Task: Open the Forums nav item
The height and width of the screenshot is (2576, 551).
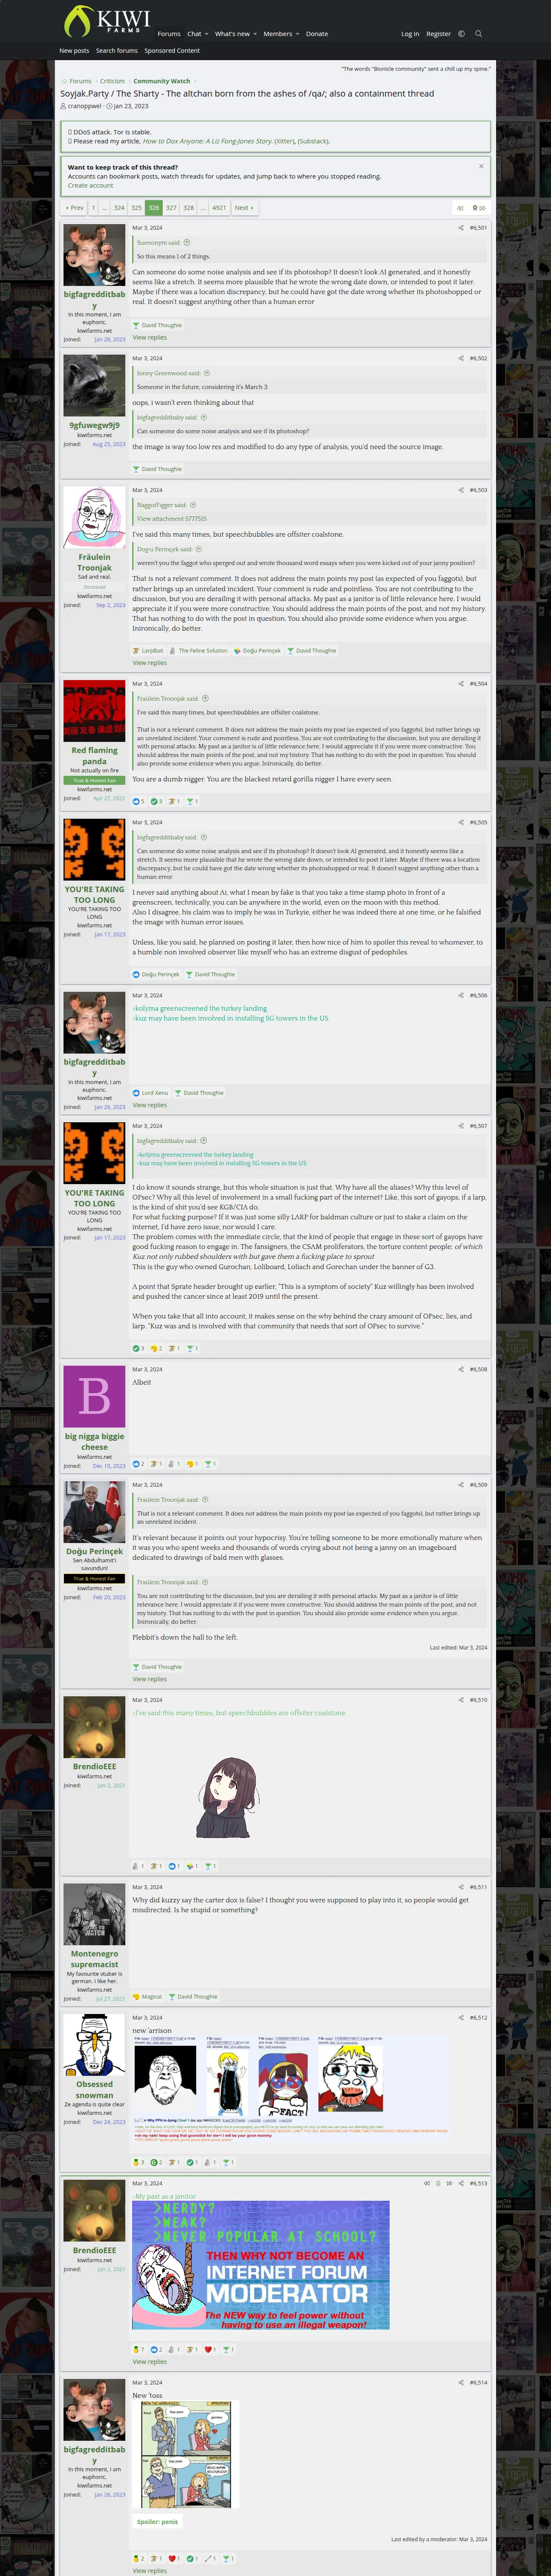Action: pyautogui.click(x=169, y=34)
